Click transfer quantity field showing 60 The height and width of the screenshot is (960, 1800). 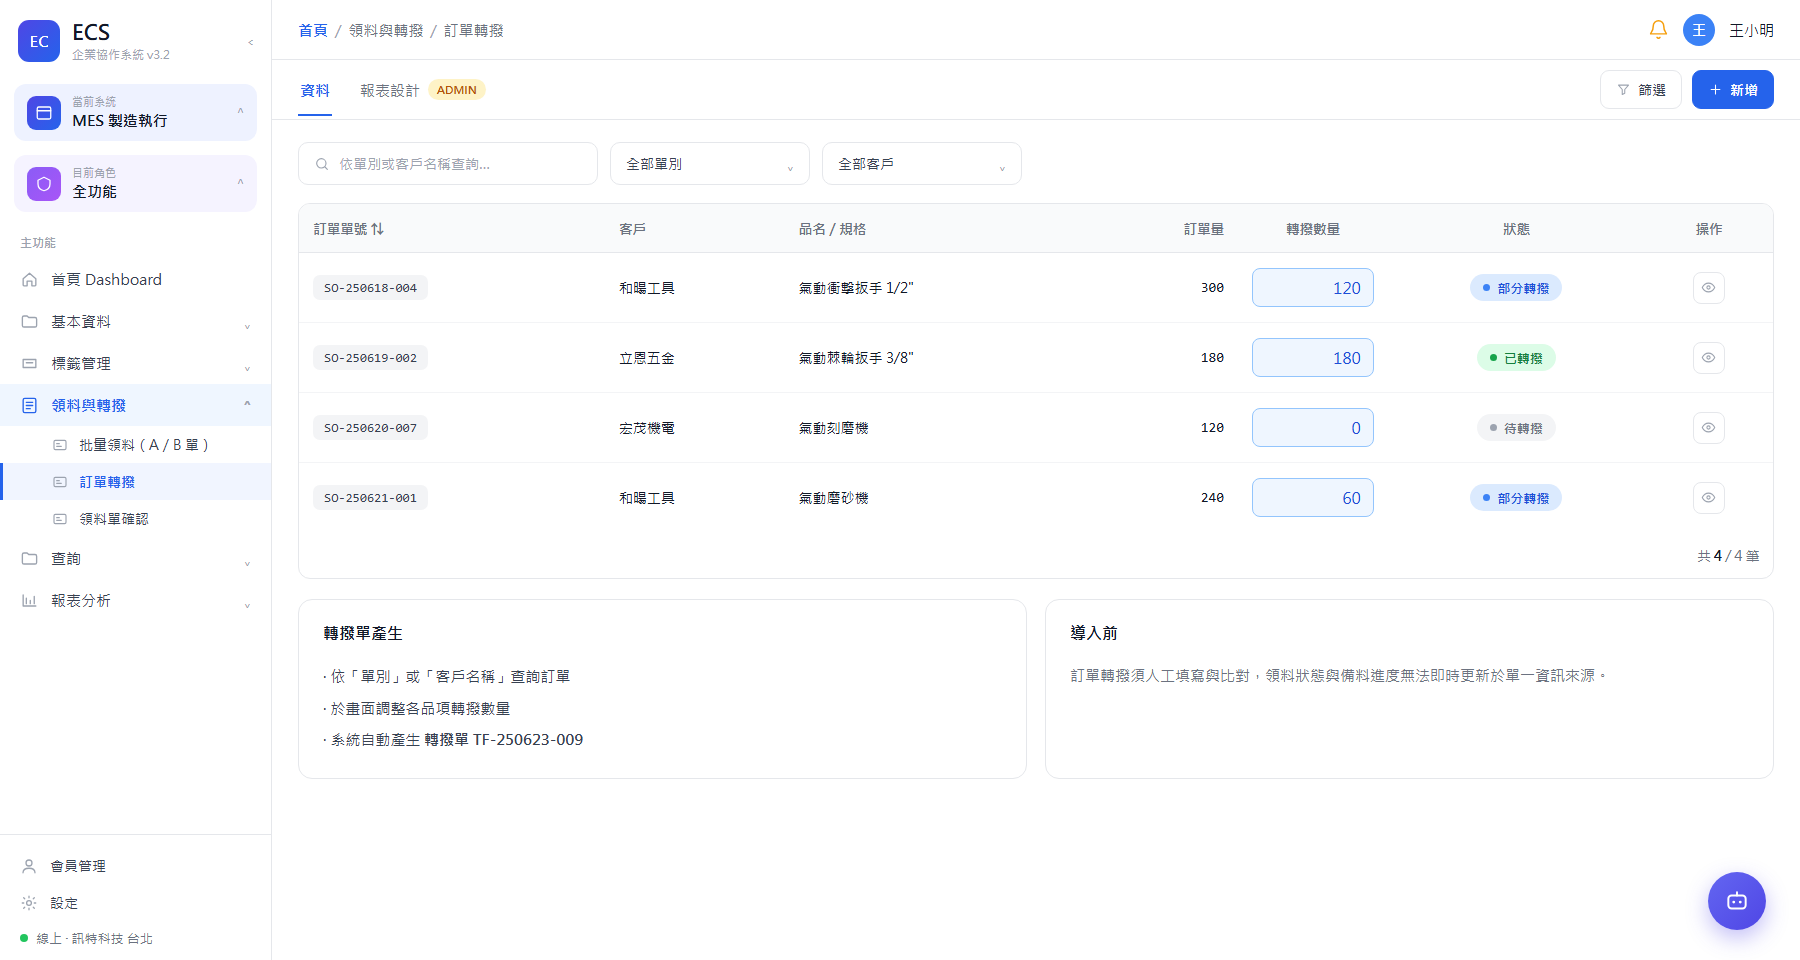pyautogui.click(x=1313, y=498)
